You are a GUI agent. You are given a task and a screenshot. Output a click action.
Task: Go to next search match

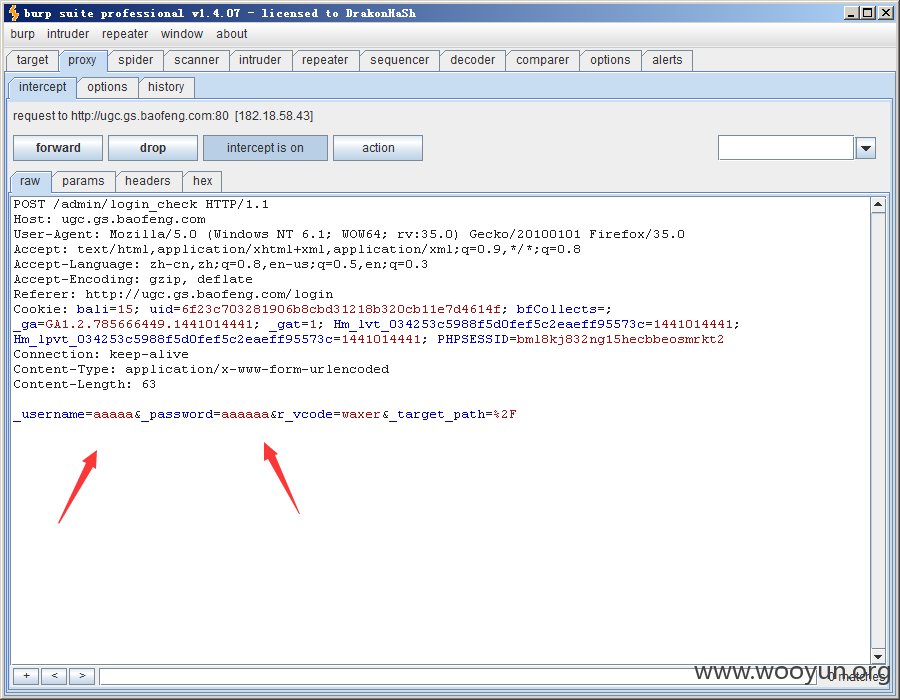(82, 676)
